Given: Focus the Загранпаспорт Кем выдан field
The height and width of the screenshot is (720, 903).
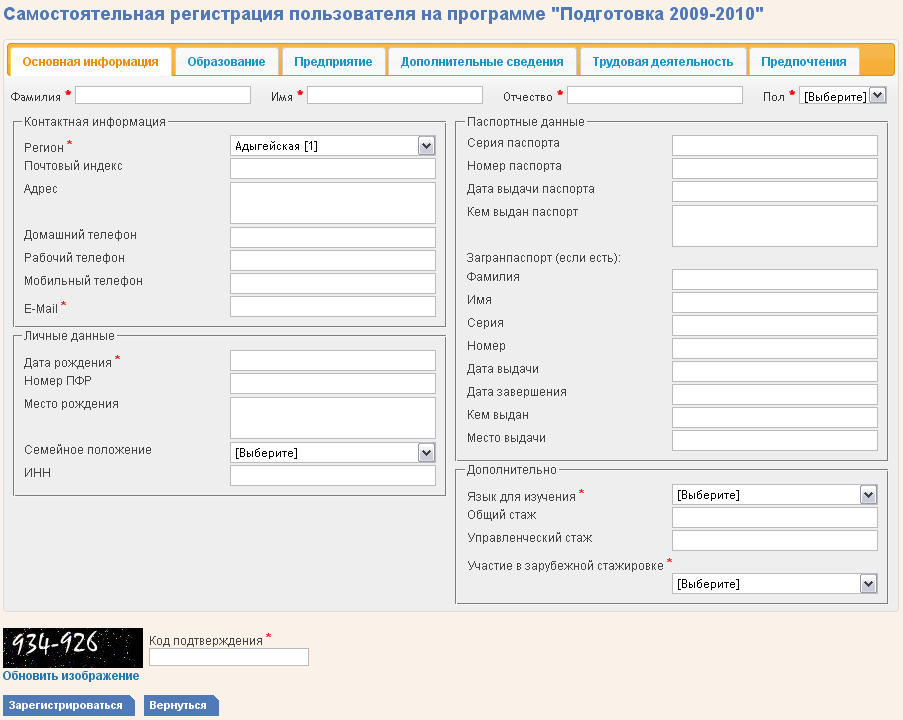Looking at the screenshot, I should pyautogui.click(x=775, y=418).
